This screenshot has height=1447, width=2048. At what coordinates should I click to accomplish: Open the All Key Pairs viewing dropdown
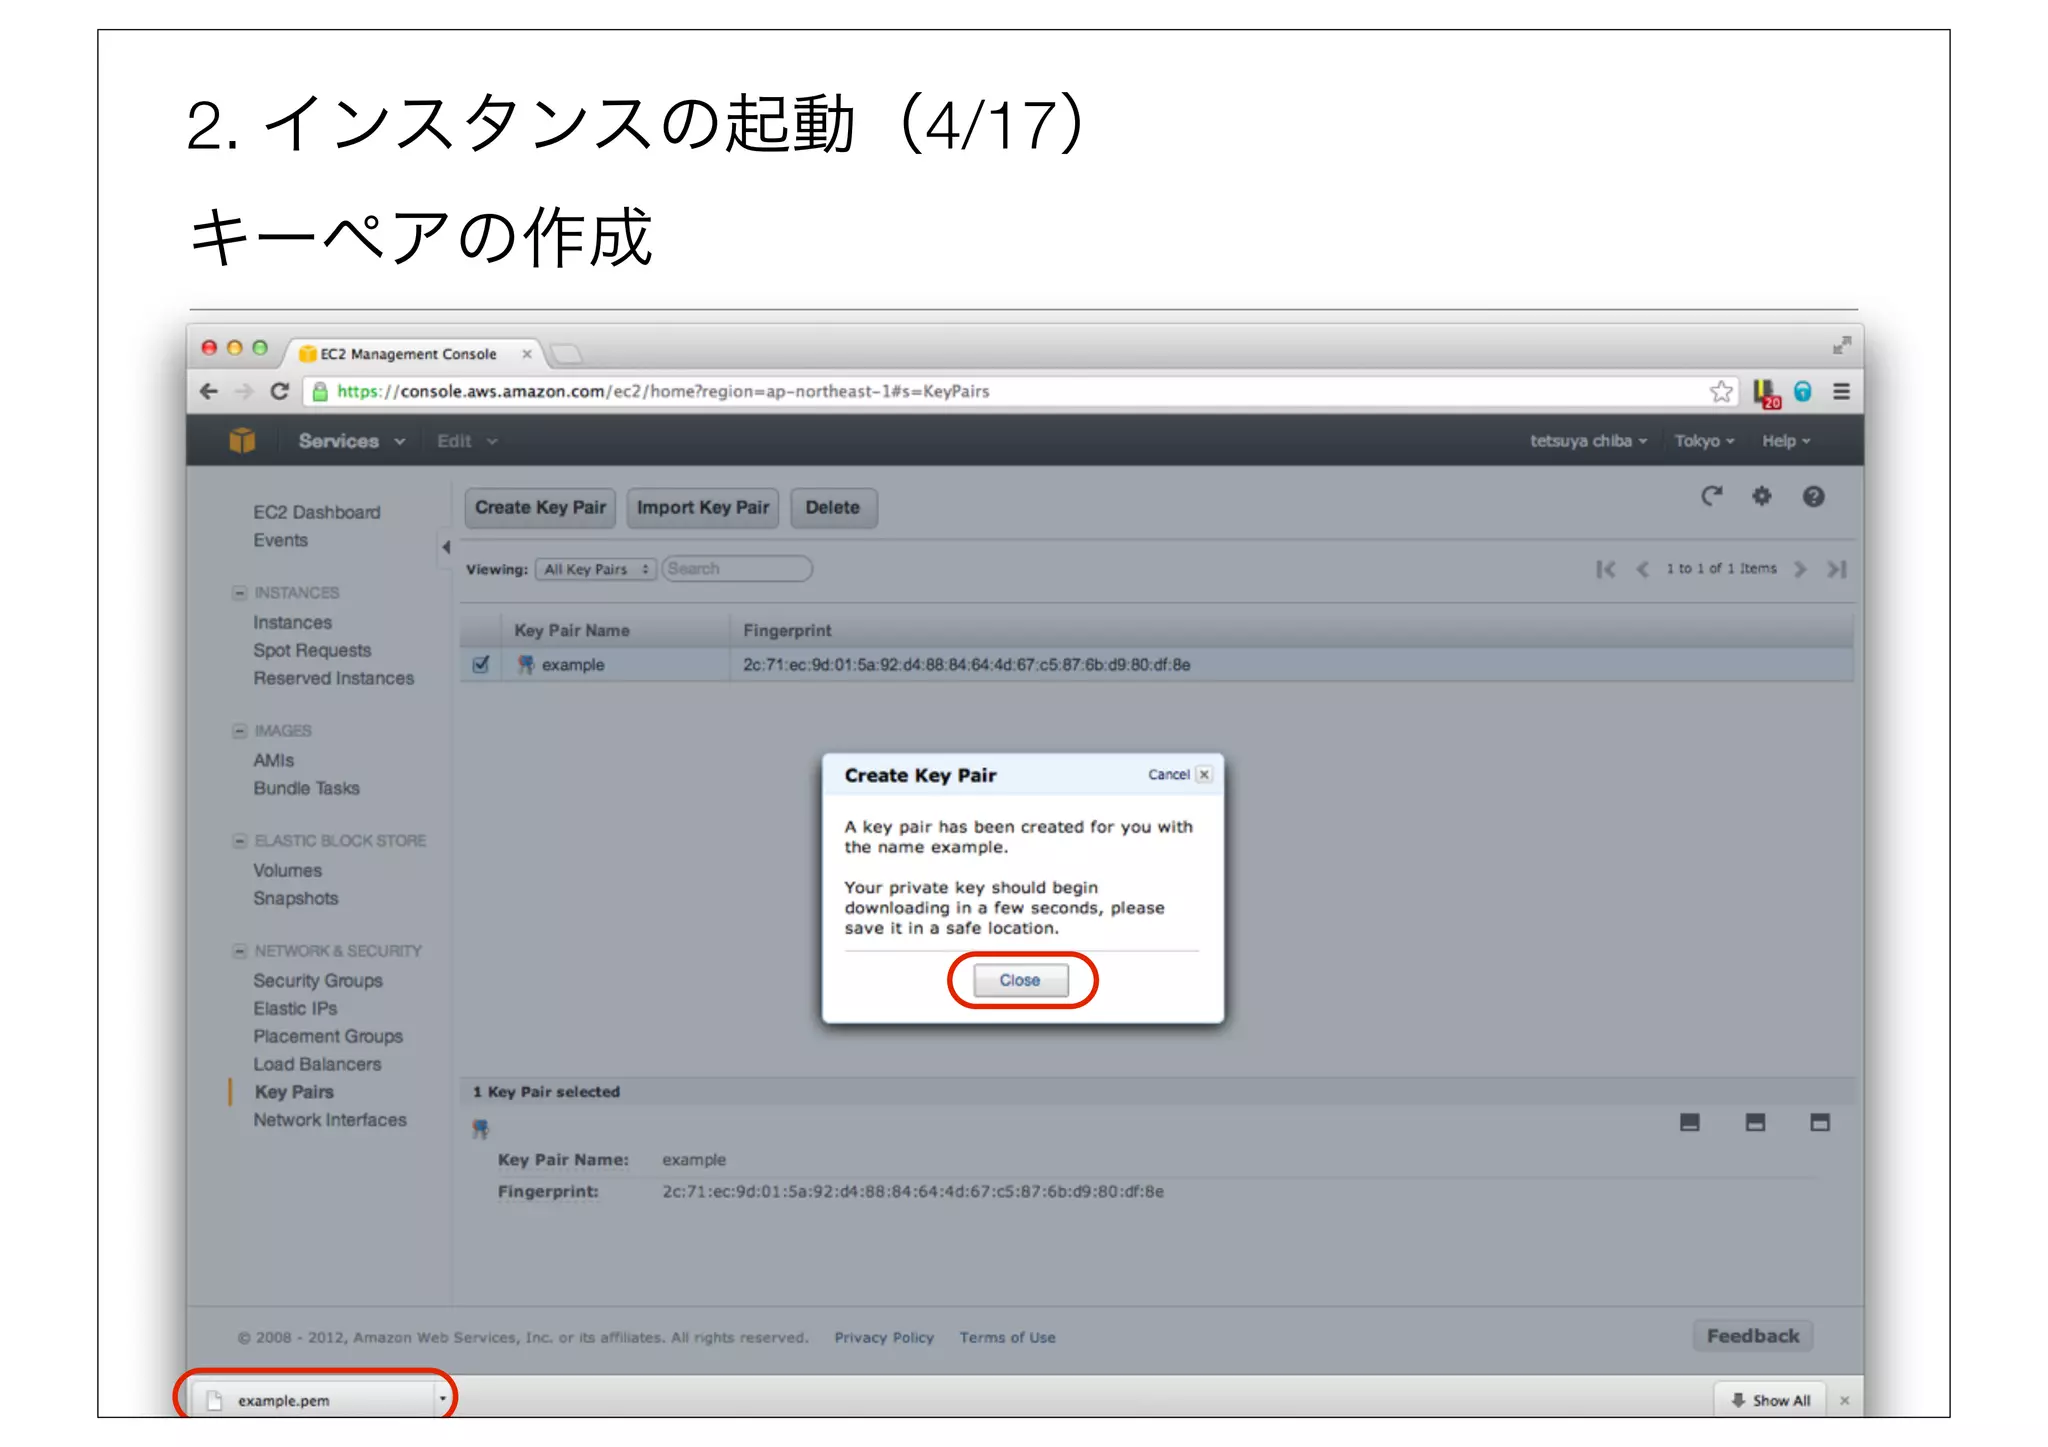click(x=595, y=569)
